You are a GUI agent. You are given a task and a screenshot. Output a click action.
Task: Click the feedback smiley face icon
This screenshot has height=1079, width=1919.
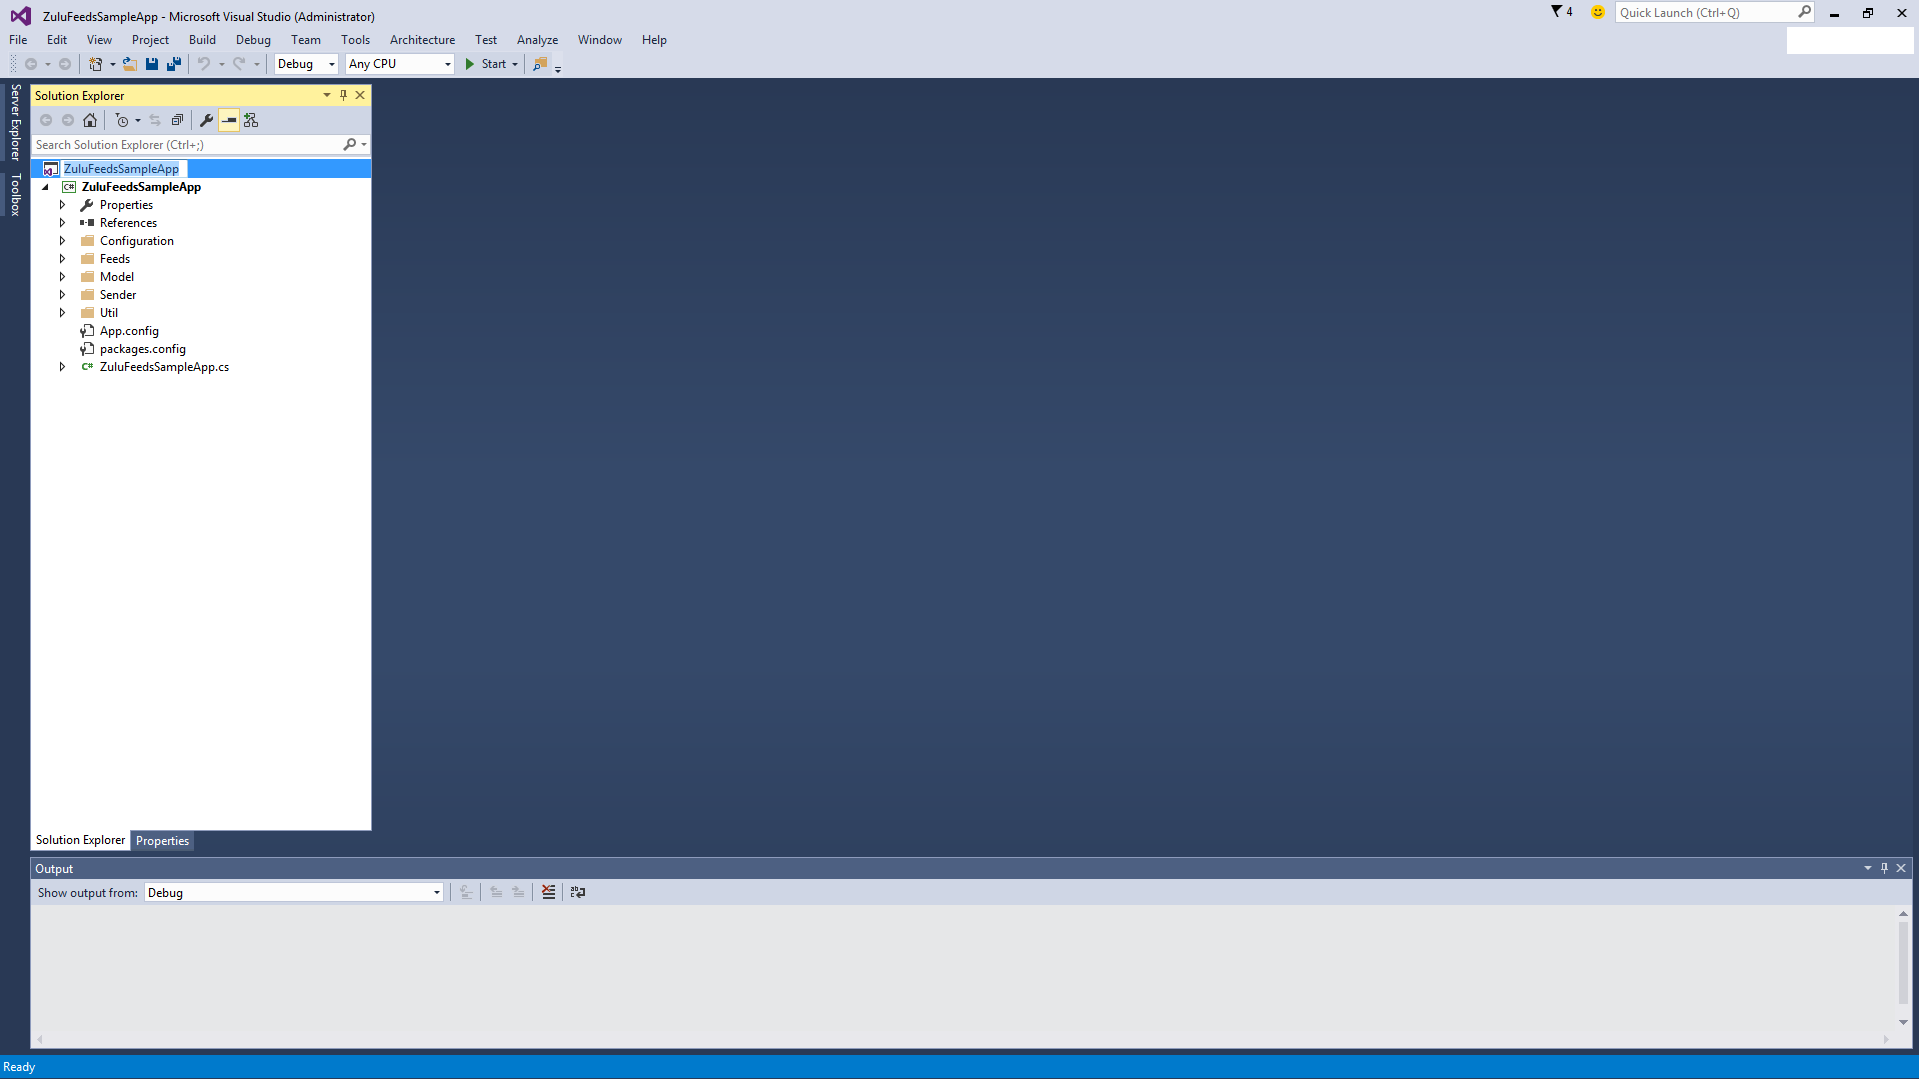click(x=1597, y=13)
